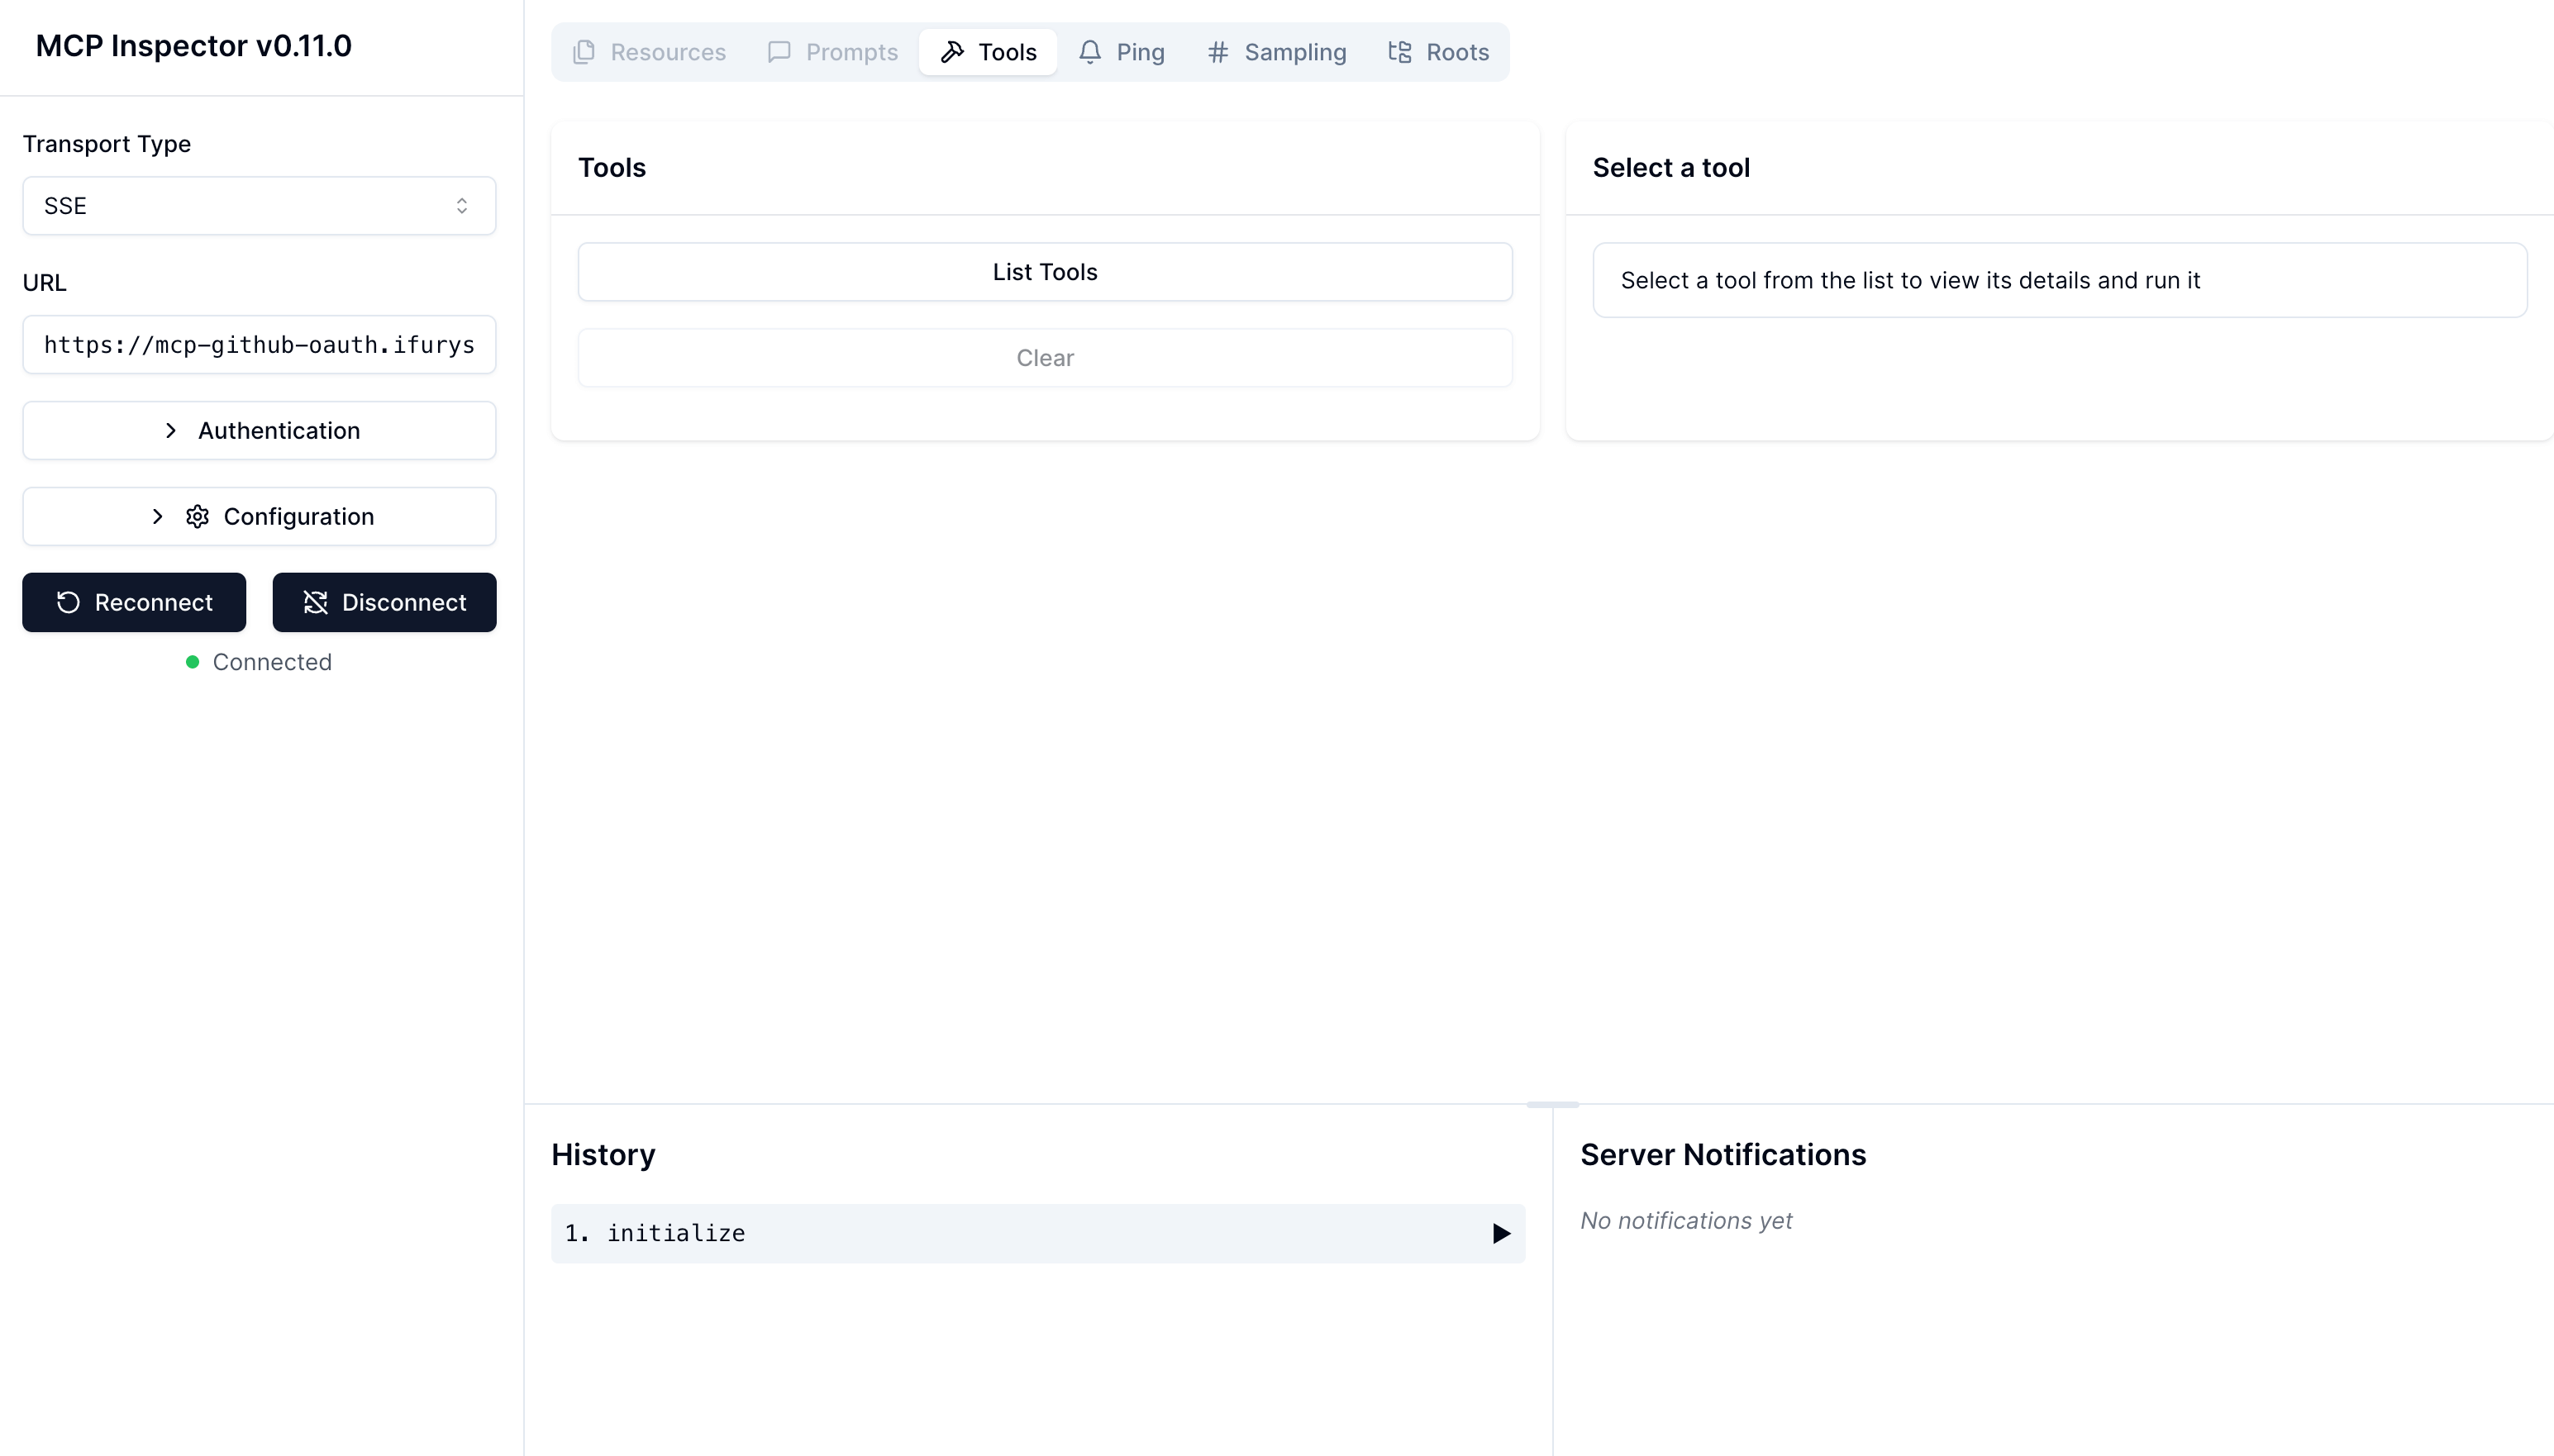Click the History heading
The image size is (2554, 1456).
click(603, 1155)
